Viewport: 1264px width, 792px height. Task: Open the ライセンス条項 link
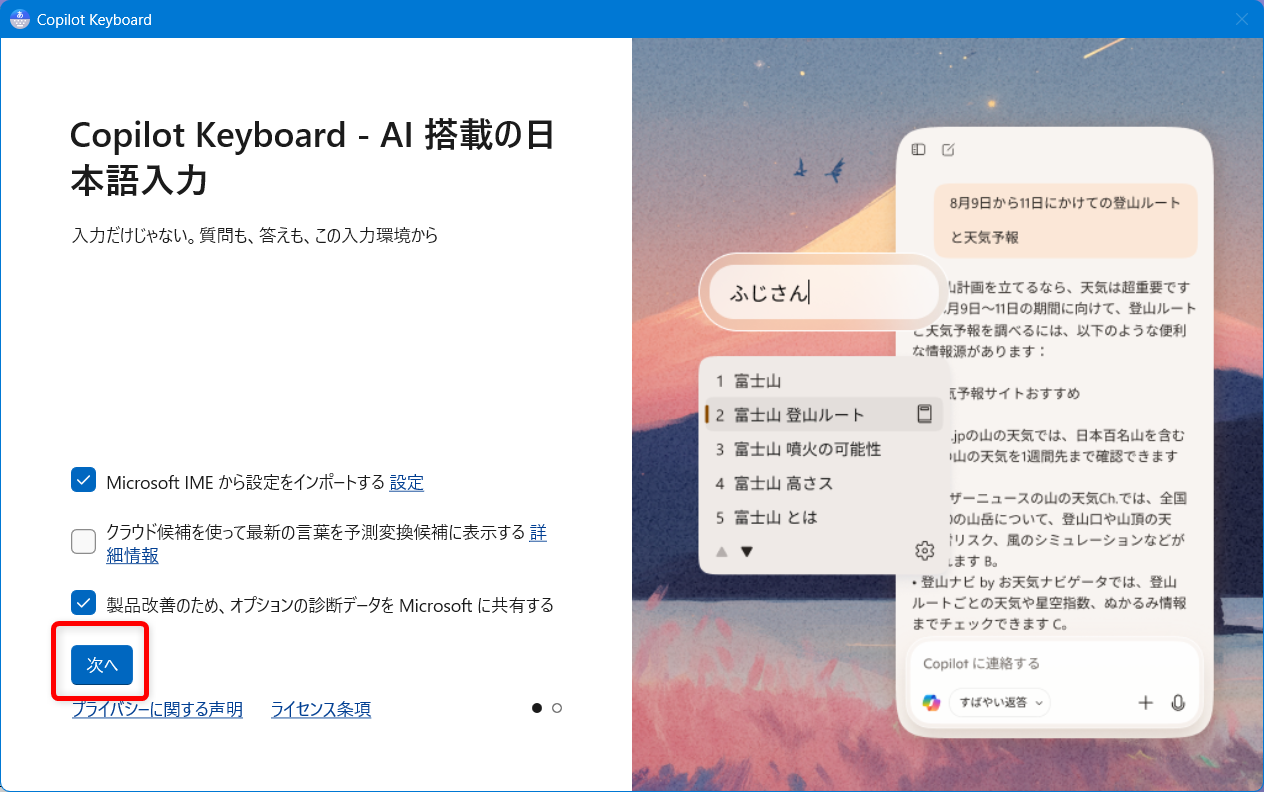click(x=321, y=709)
